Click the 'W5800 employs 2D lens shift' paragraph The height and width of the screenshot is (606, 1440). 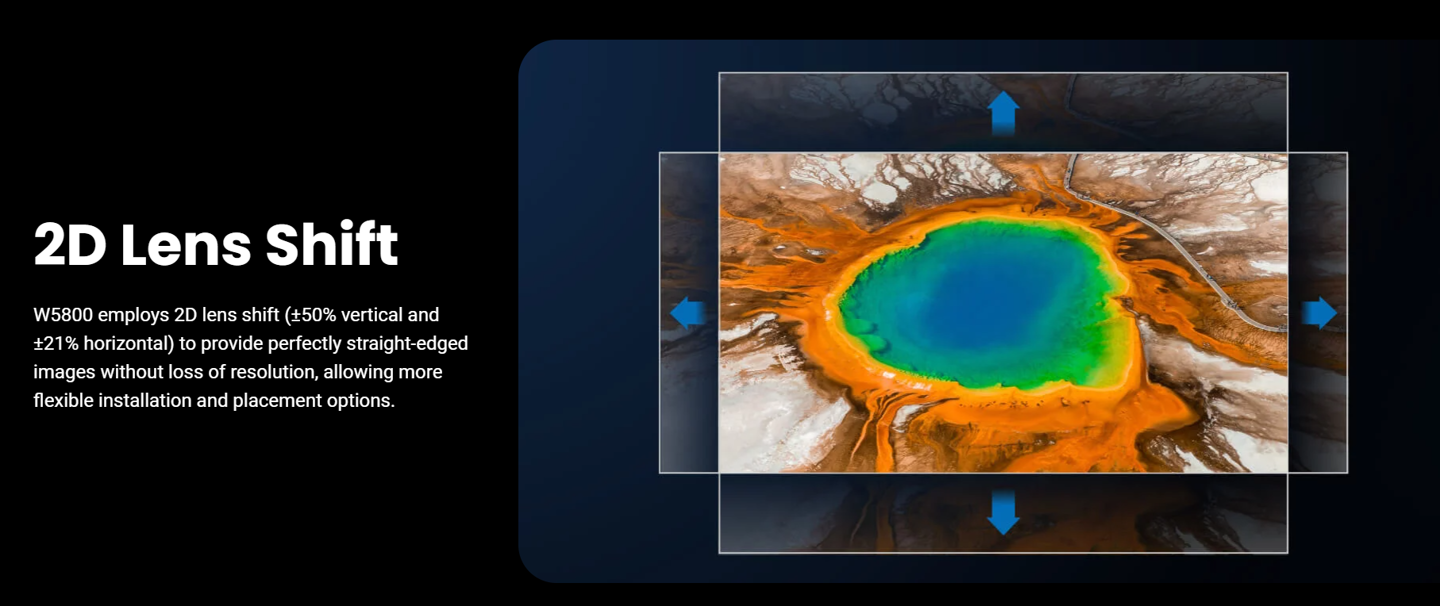(250, 358)
